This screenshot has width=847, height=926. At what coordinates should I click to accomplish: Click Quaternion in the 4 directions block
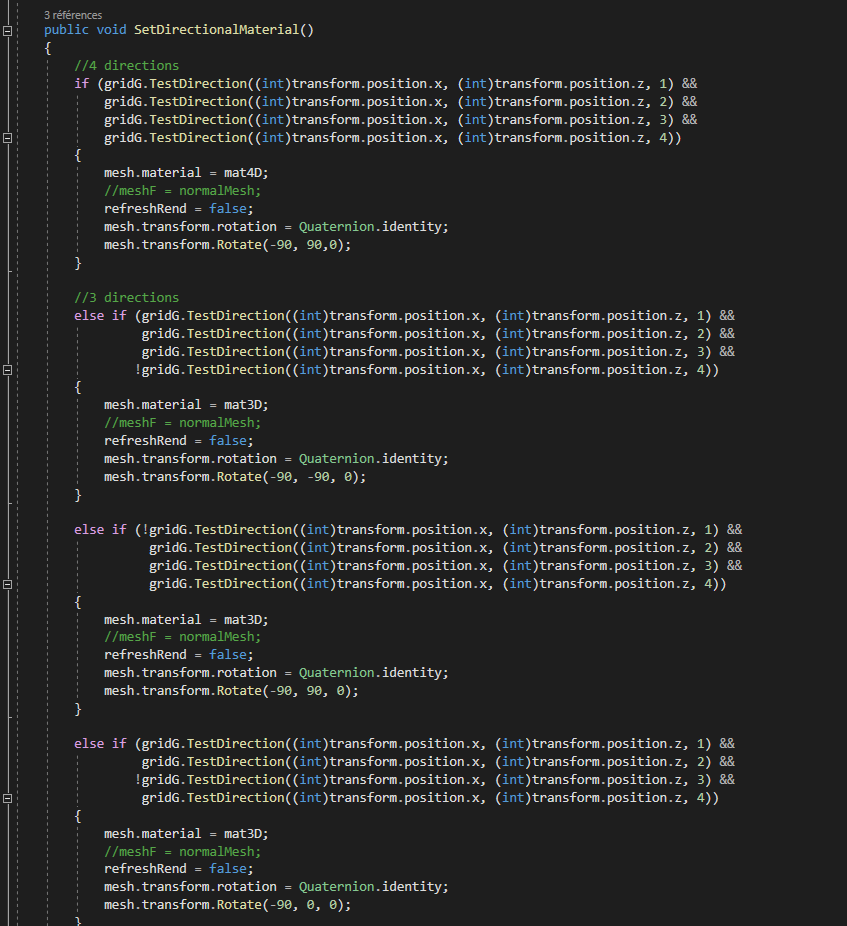tap(336, 227)
